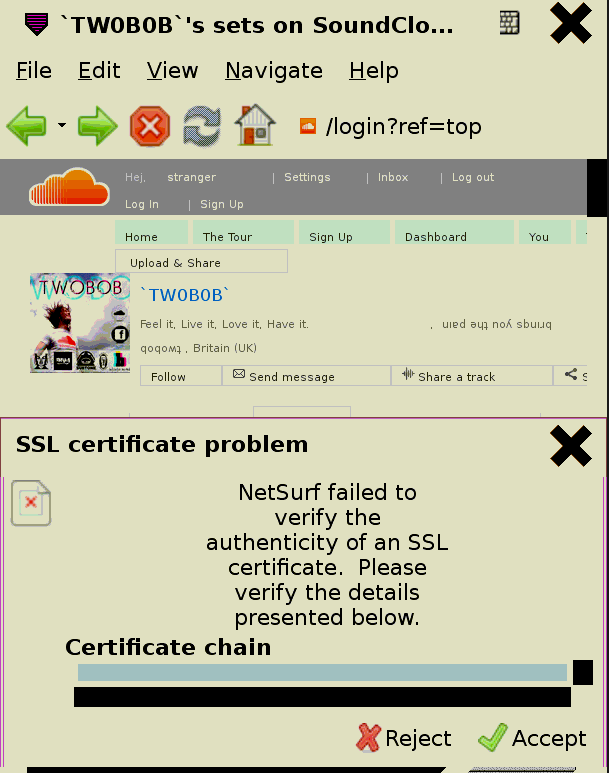Go back with the green left arrow
Viewport: 609px width, 773px height.
(27, 126)
